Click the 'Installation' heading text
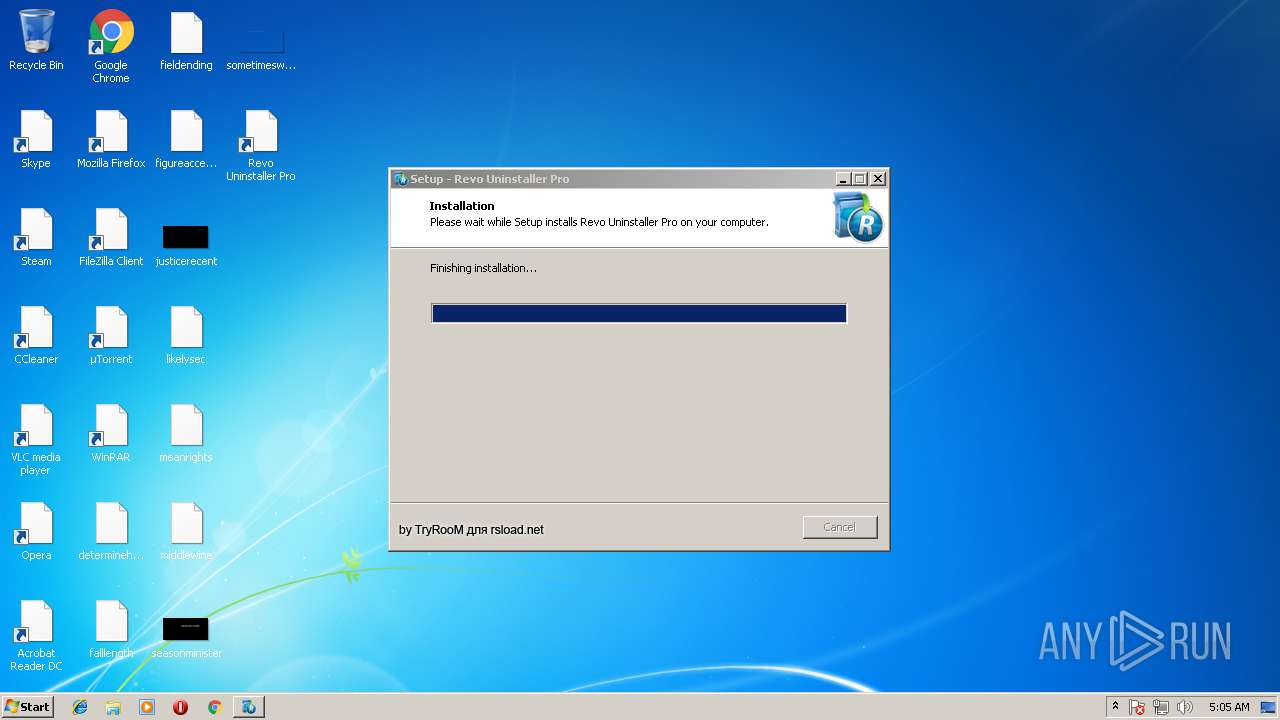1280x720 pixels. [x=462, y=206]
